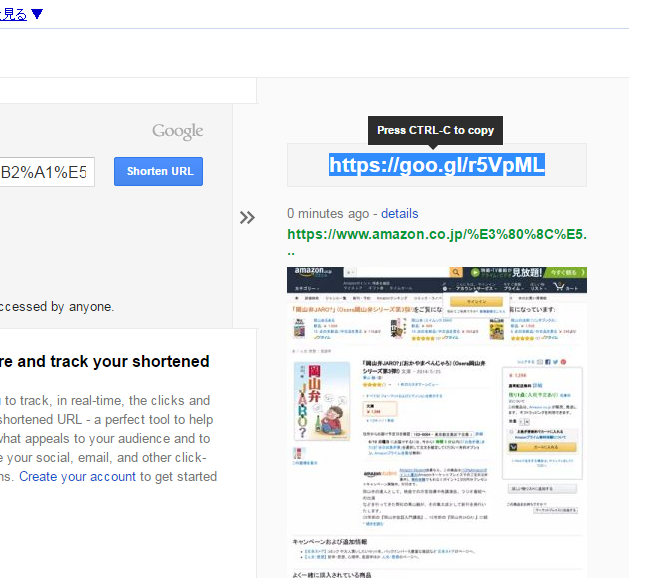Click the Amazon page preview thumbnail
This screenshot has width=662, height=578.
pos(437,422)
